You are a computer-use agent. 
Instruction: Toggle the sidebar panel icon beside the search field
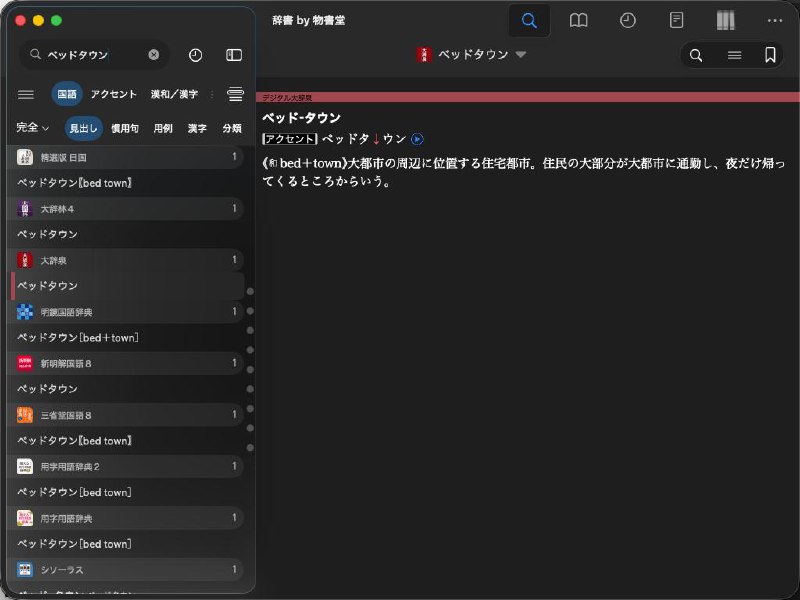pyautogui.click(x=235, y=55)
